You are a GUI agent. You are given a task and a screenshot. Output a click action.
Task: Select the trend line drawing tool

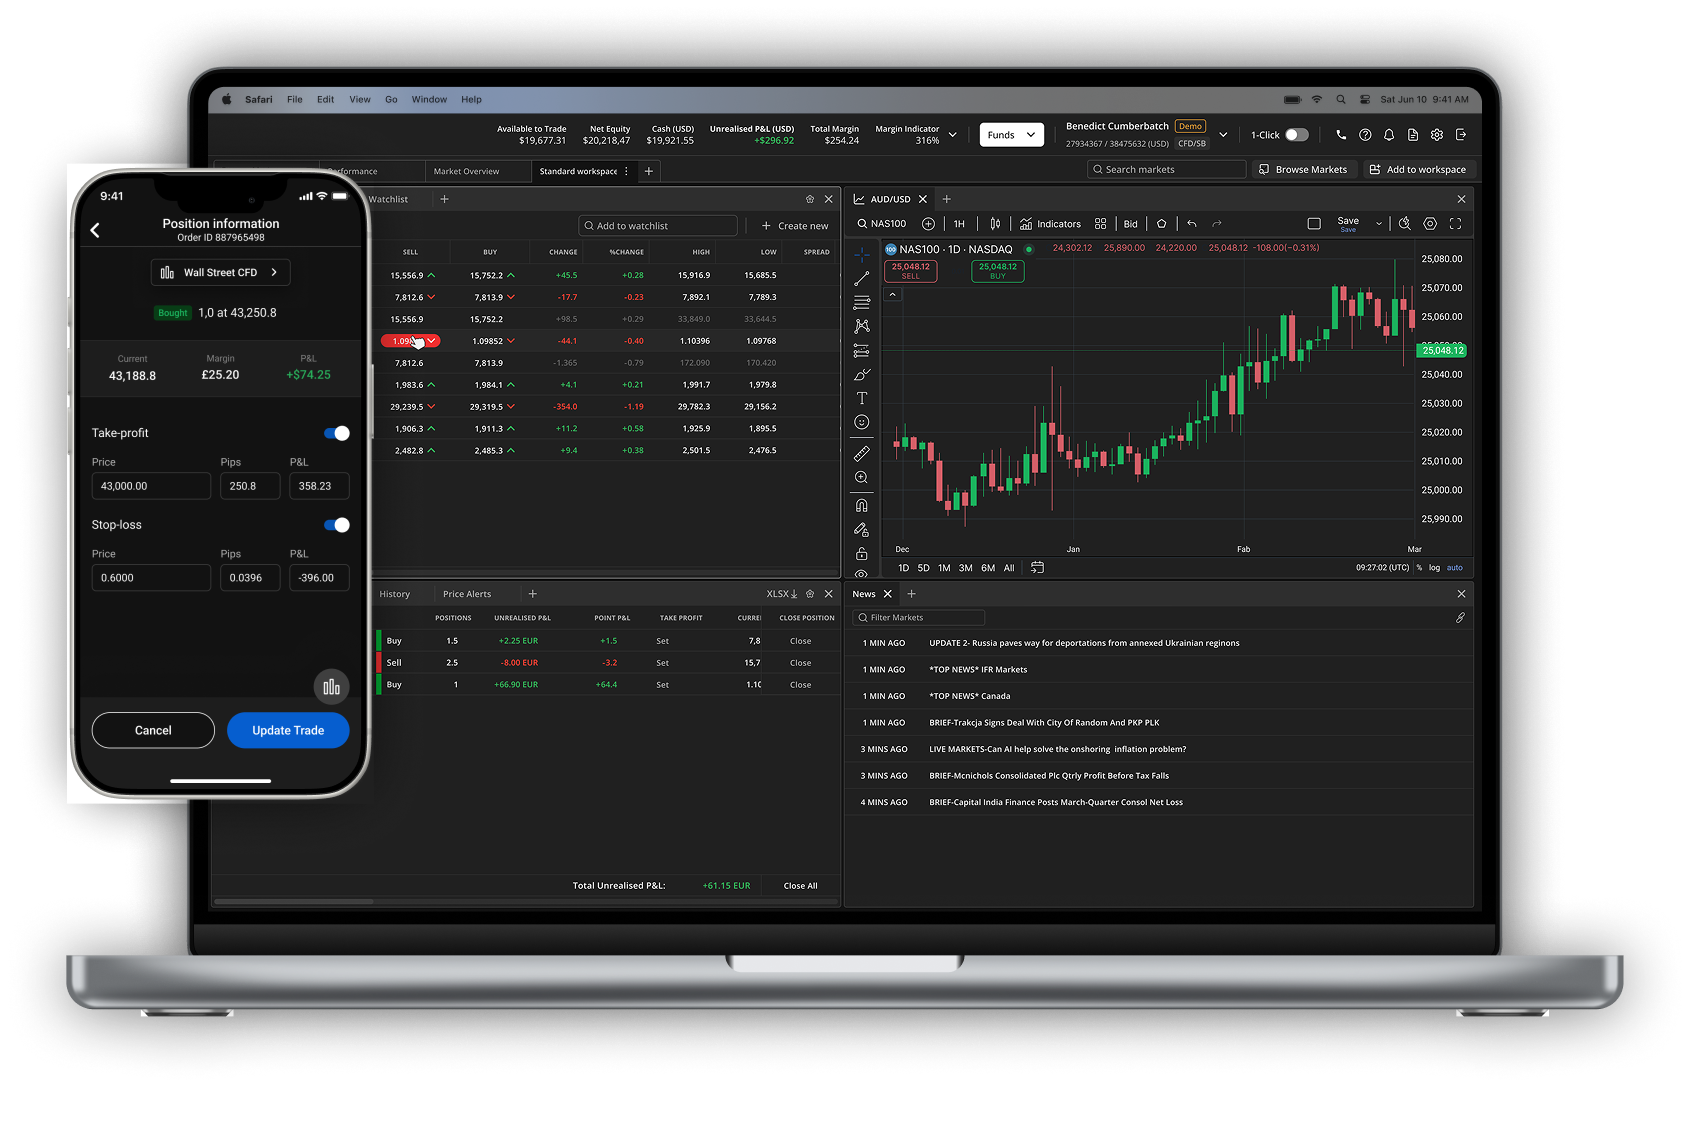(x=861, y=278)
